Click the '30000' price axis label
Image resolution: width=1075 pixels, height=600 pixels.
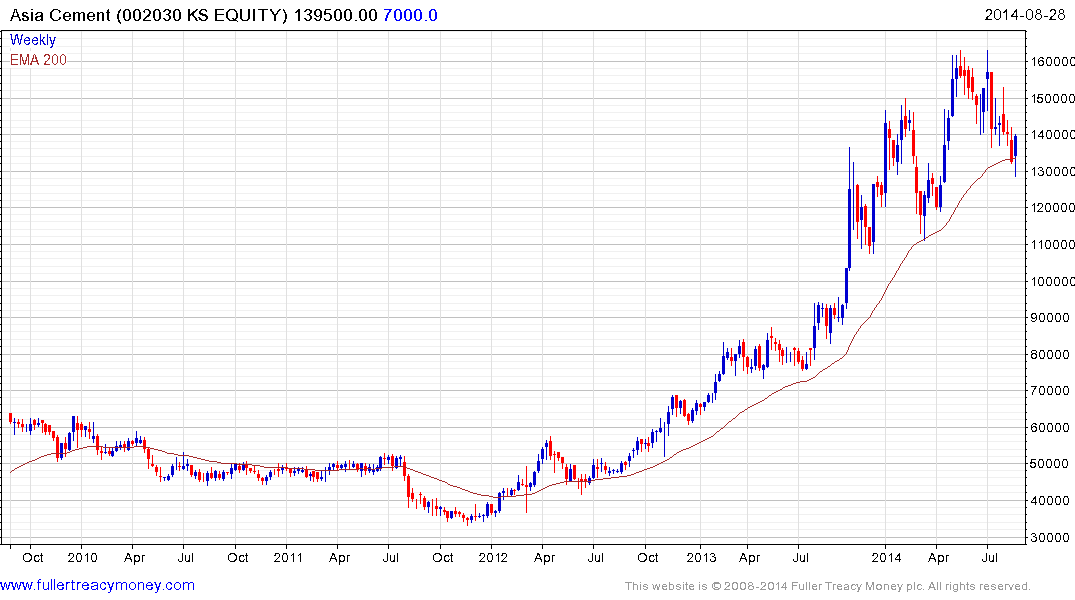(1050, 538)
